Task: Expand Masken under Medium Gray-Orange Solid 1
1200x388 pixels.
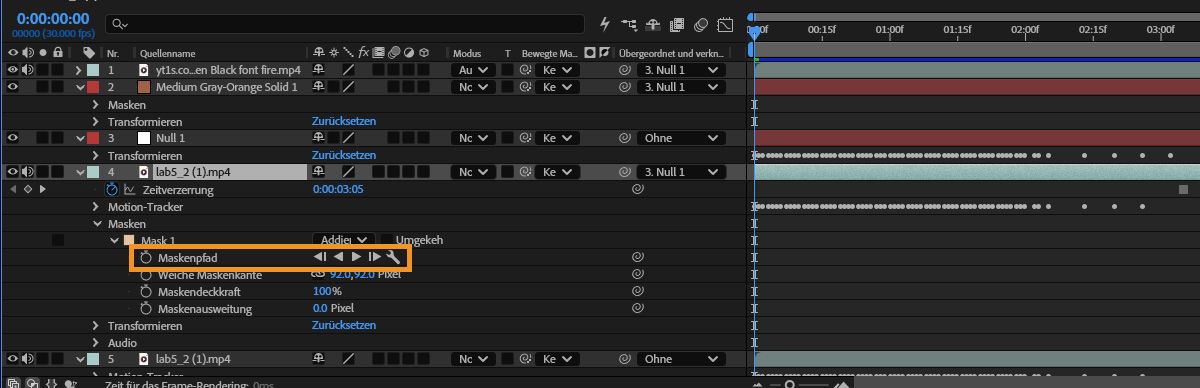Action: pyautogui.click(x=96, y=104)
